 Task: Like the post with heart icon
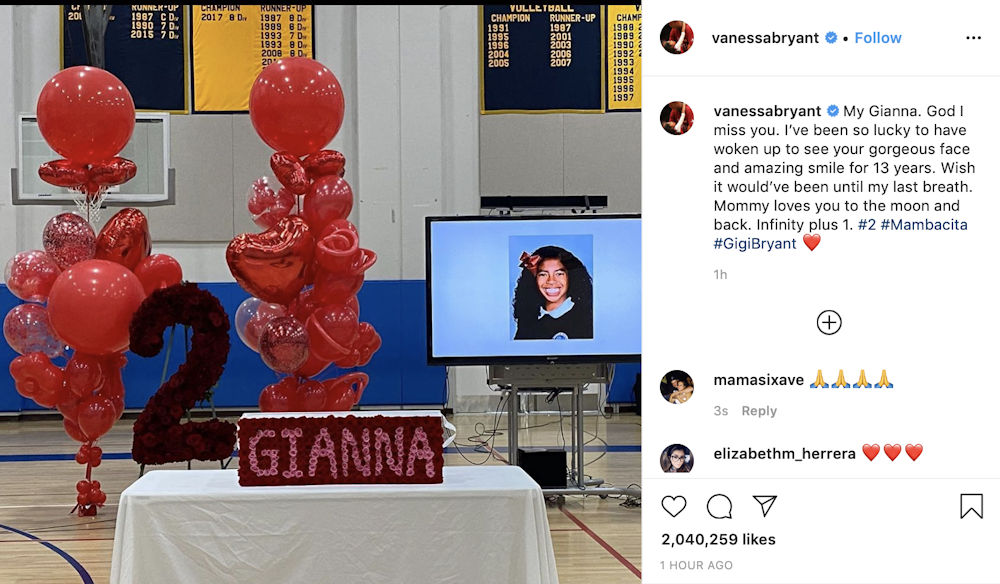[673, 507]
